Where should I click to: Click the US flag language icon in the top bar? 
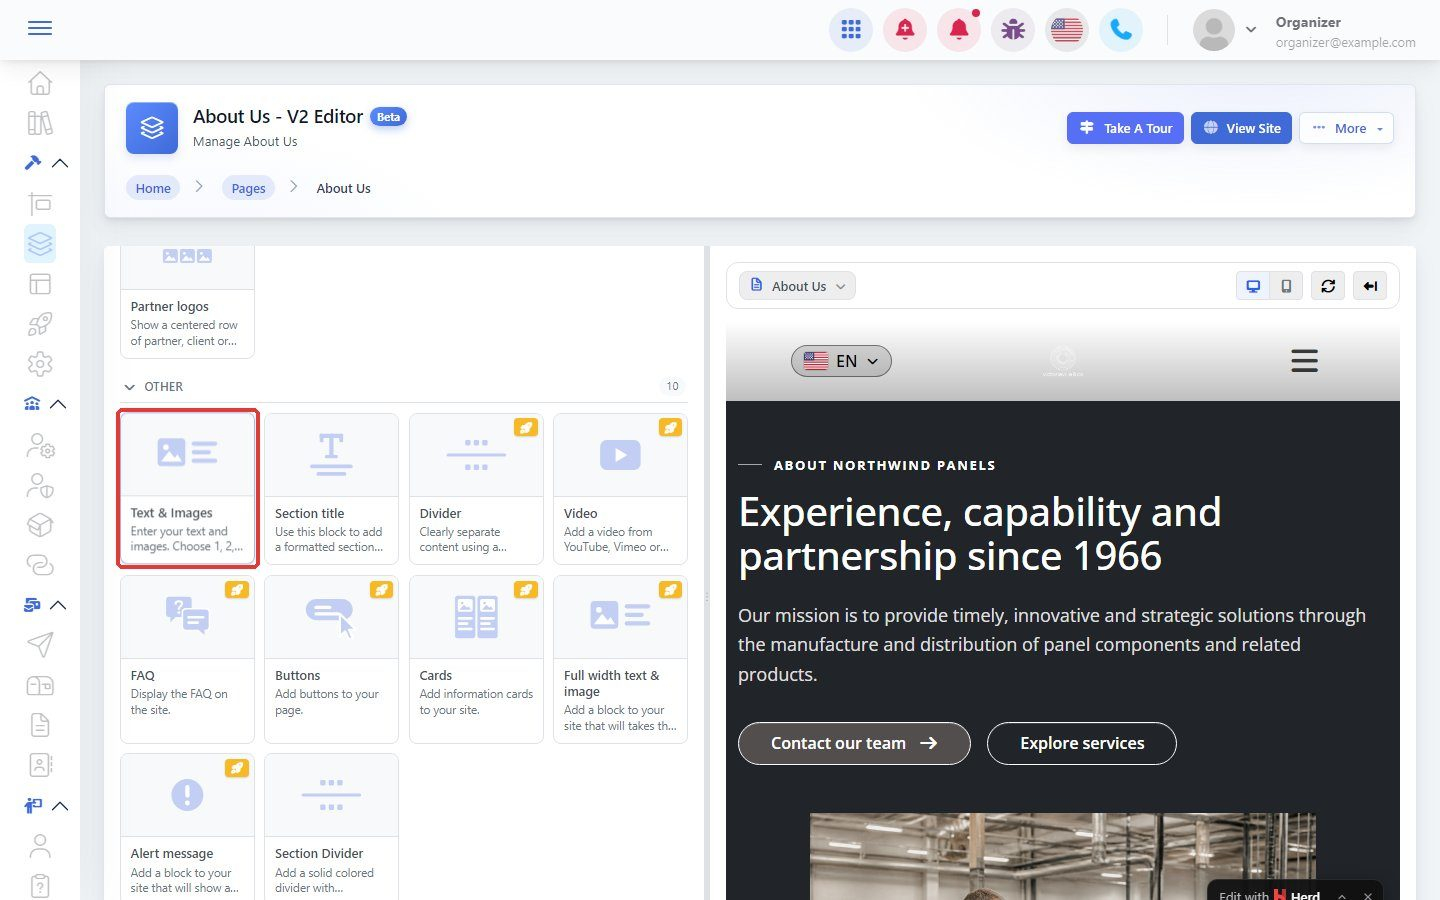(1067, 30)
